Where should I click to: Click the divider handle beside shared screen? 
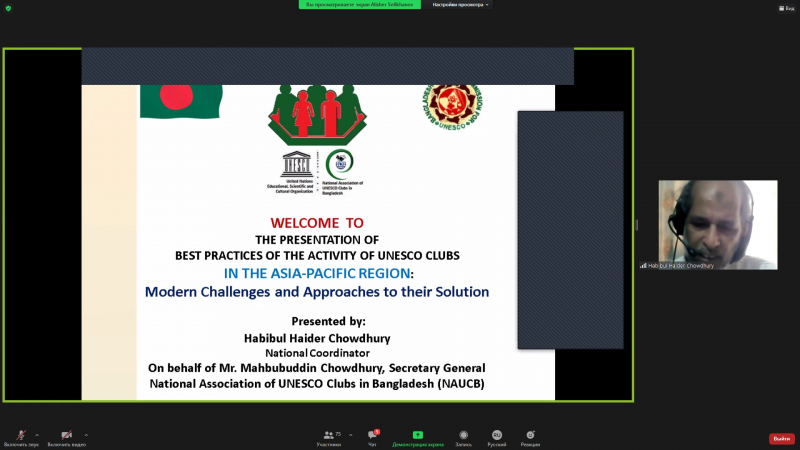click(636, 225)
